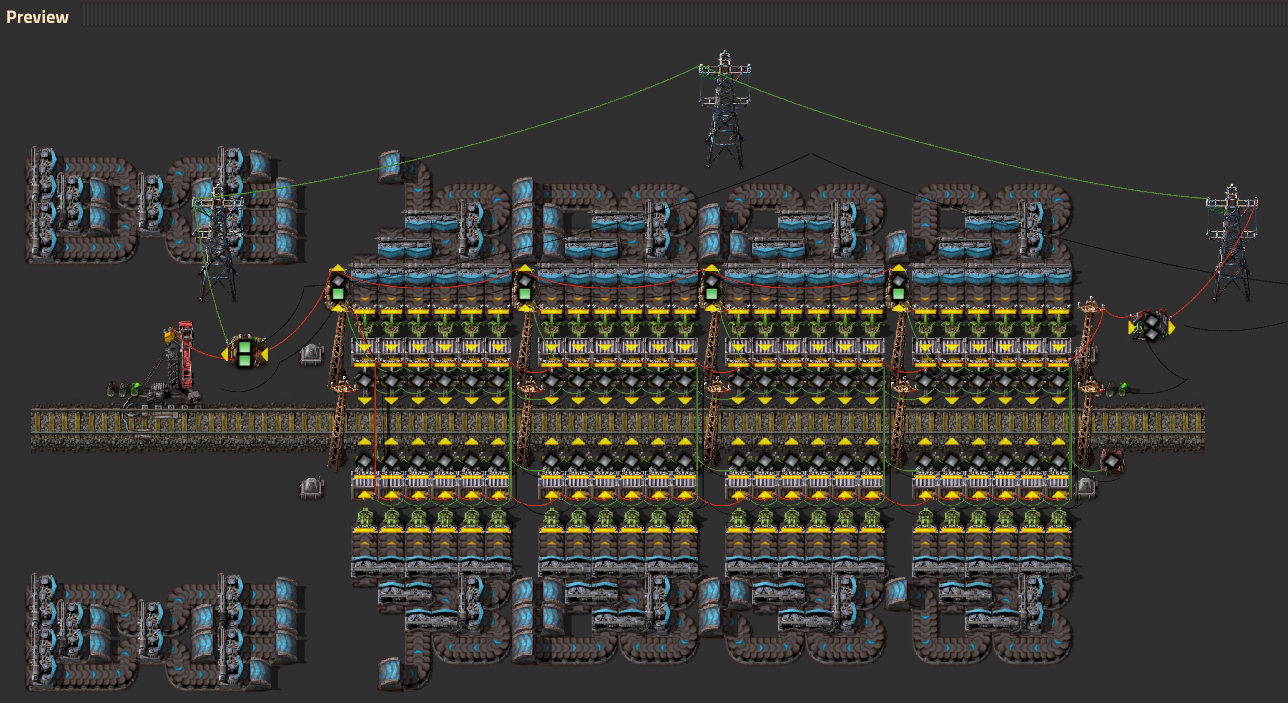Select the constant combinator below the track's right end

click(1112, 461)
